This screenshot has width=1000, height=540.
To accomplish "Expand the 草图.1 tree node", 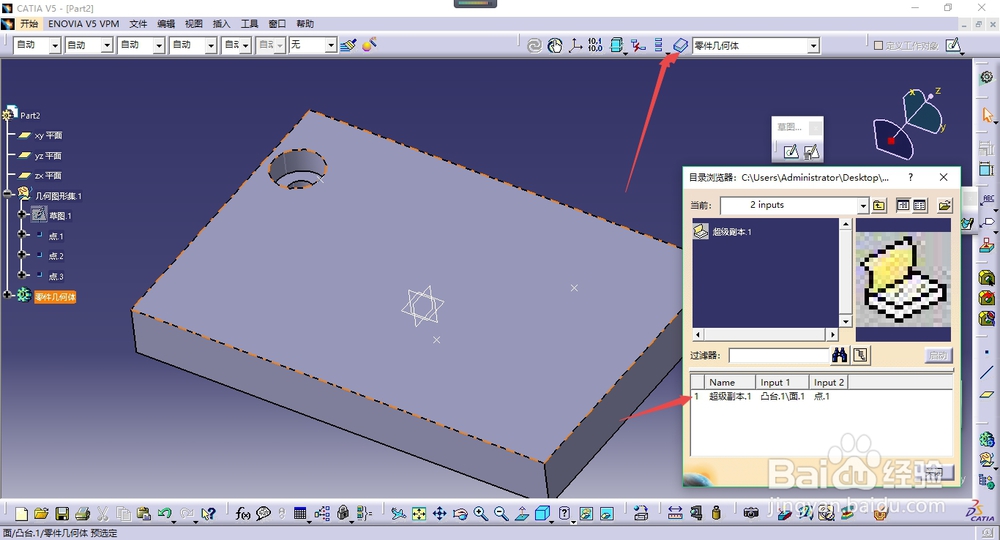I will point(21,214).
